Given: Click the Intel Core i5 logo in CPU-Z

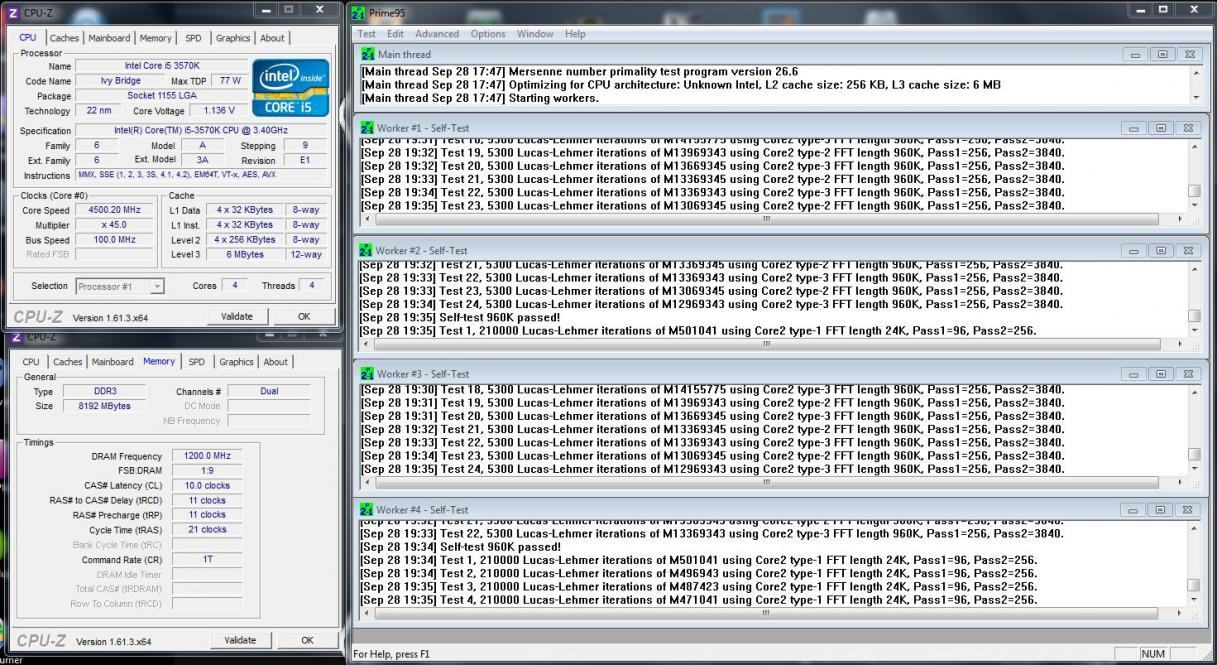Looking at the screenshot, I should click(x=292, y=89).
